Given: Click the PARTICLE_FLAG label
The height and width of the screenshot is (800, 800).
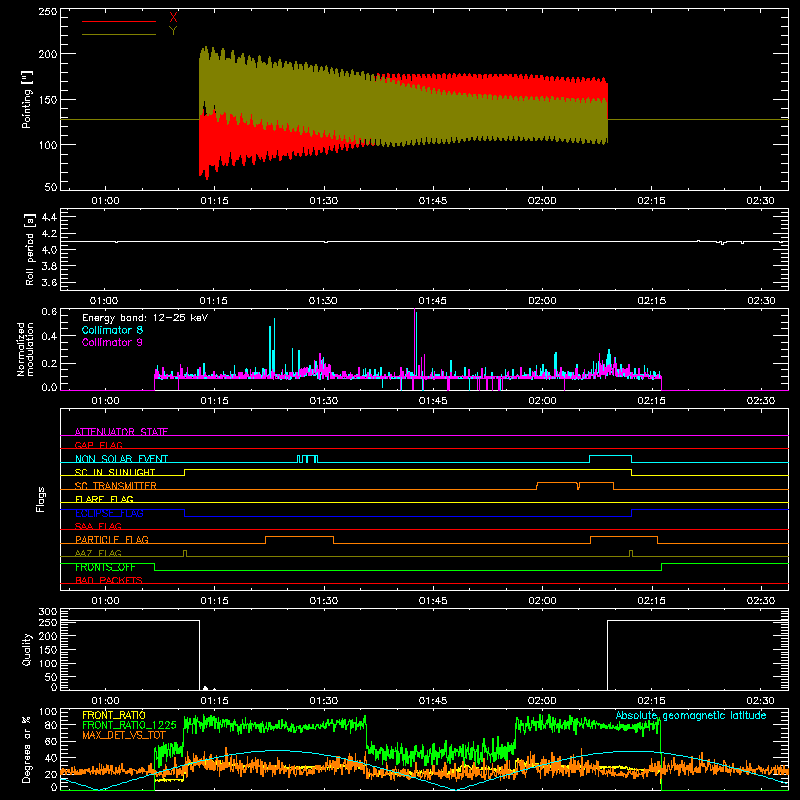Looking at the screenshot, I should (112, 539).
